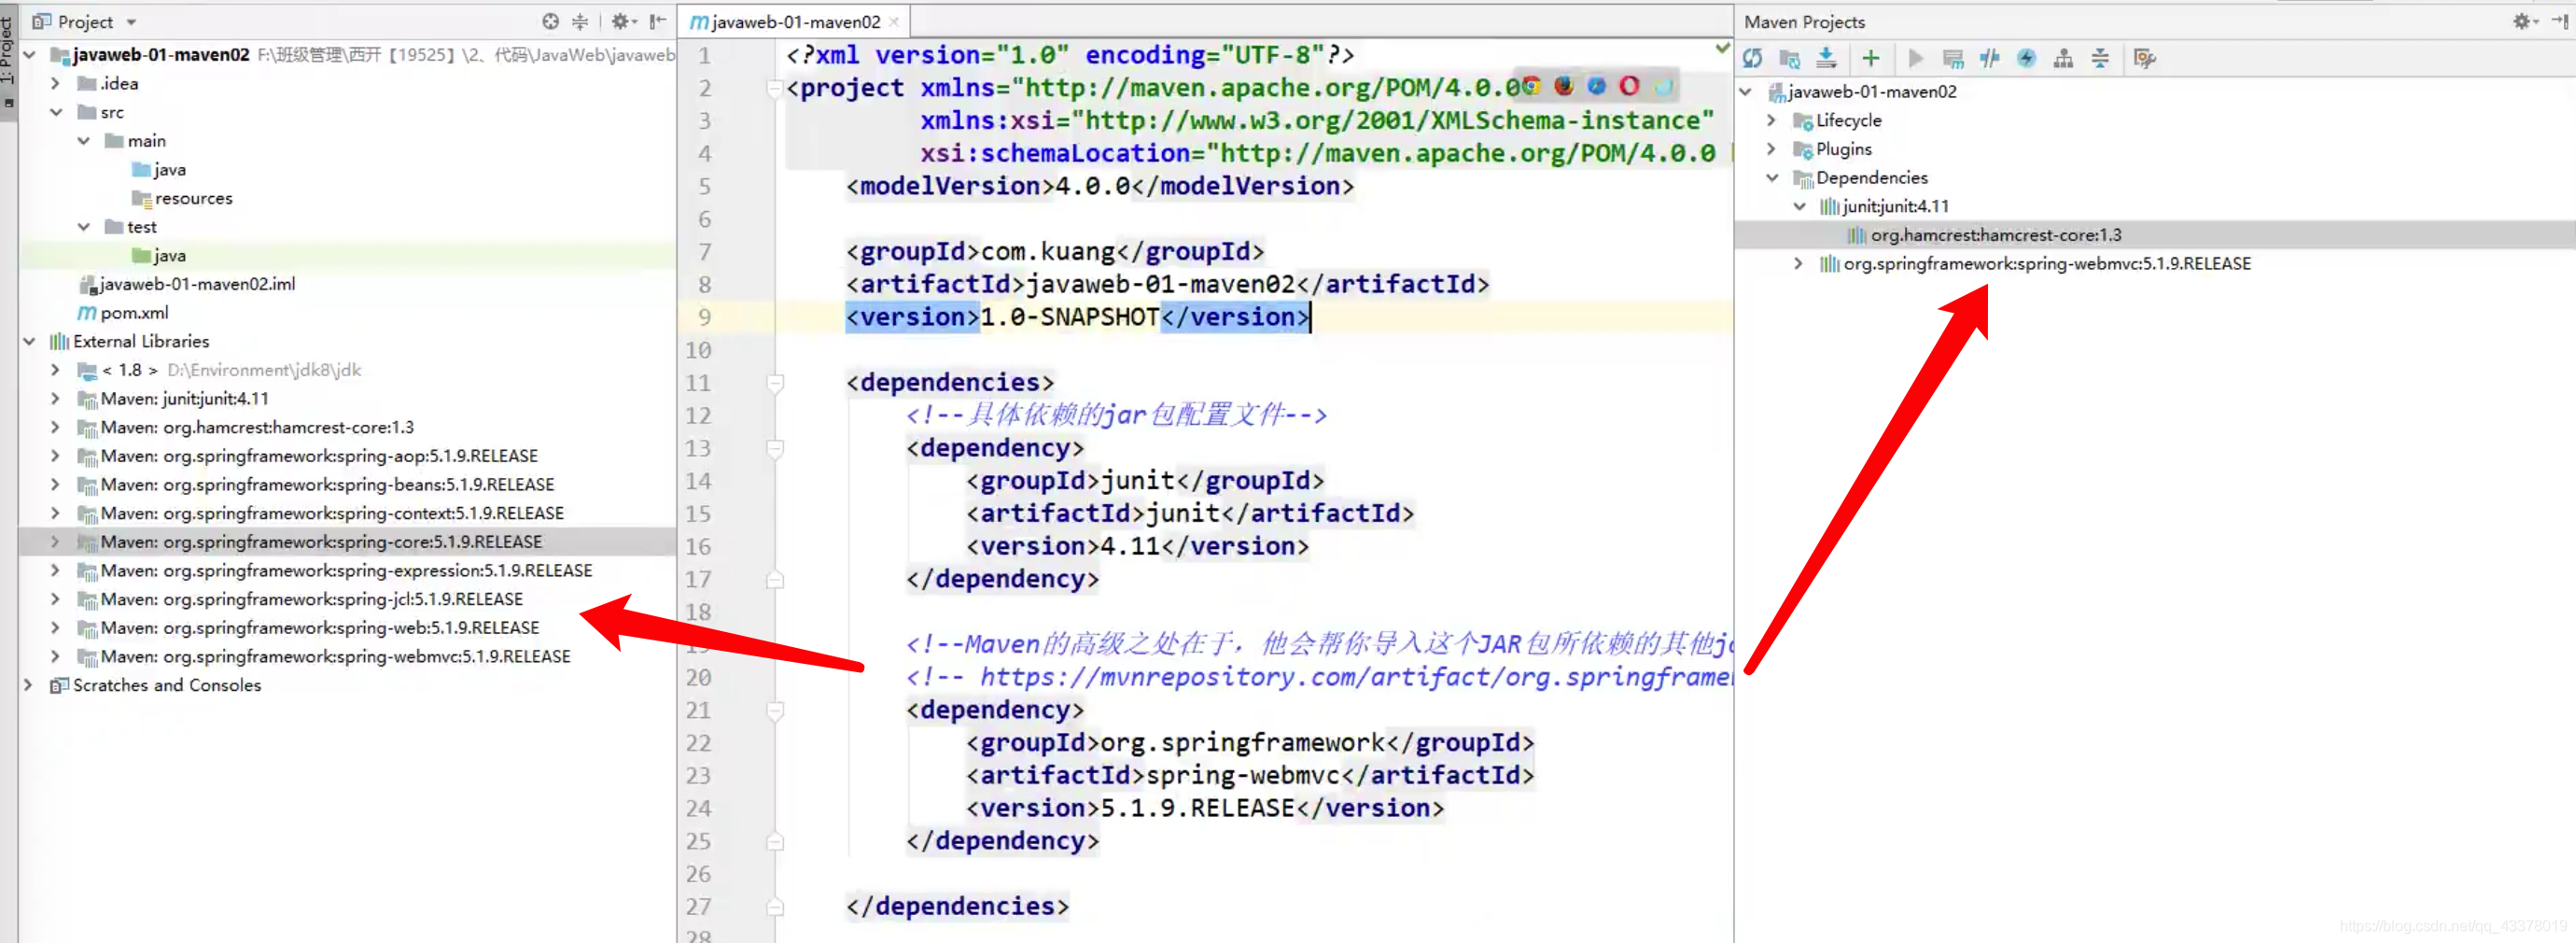This screenshot has width=2576, height=943.
Task: Expand Scratches and Consoles node
Action: point(30,685)
